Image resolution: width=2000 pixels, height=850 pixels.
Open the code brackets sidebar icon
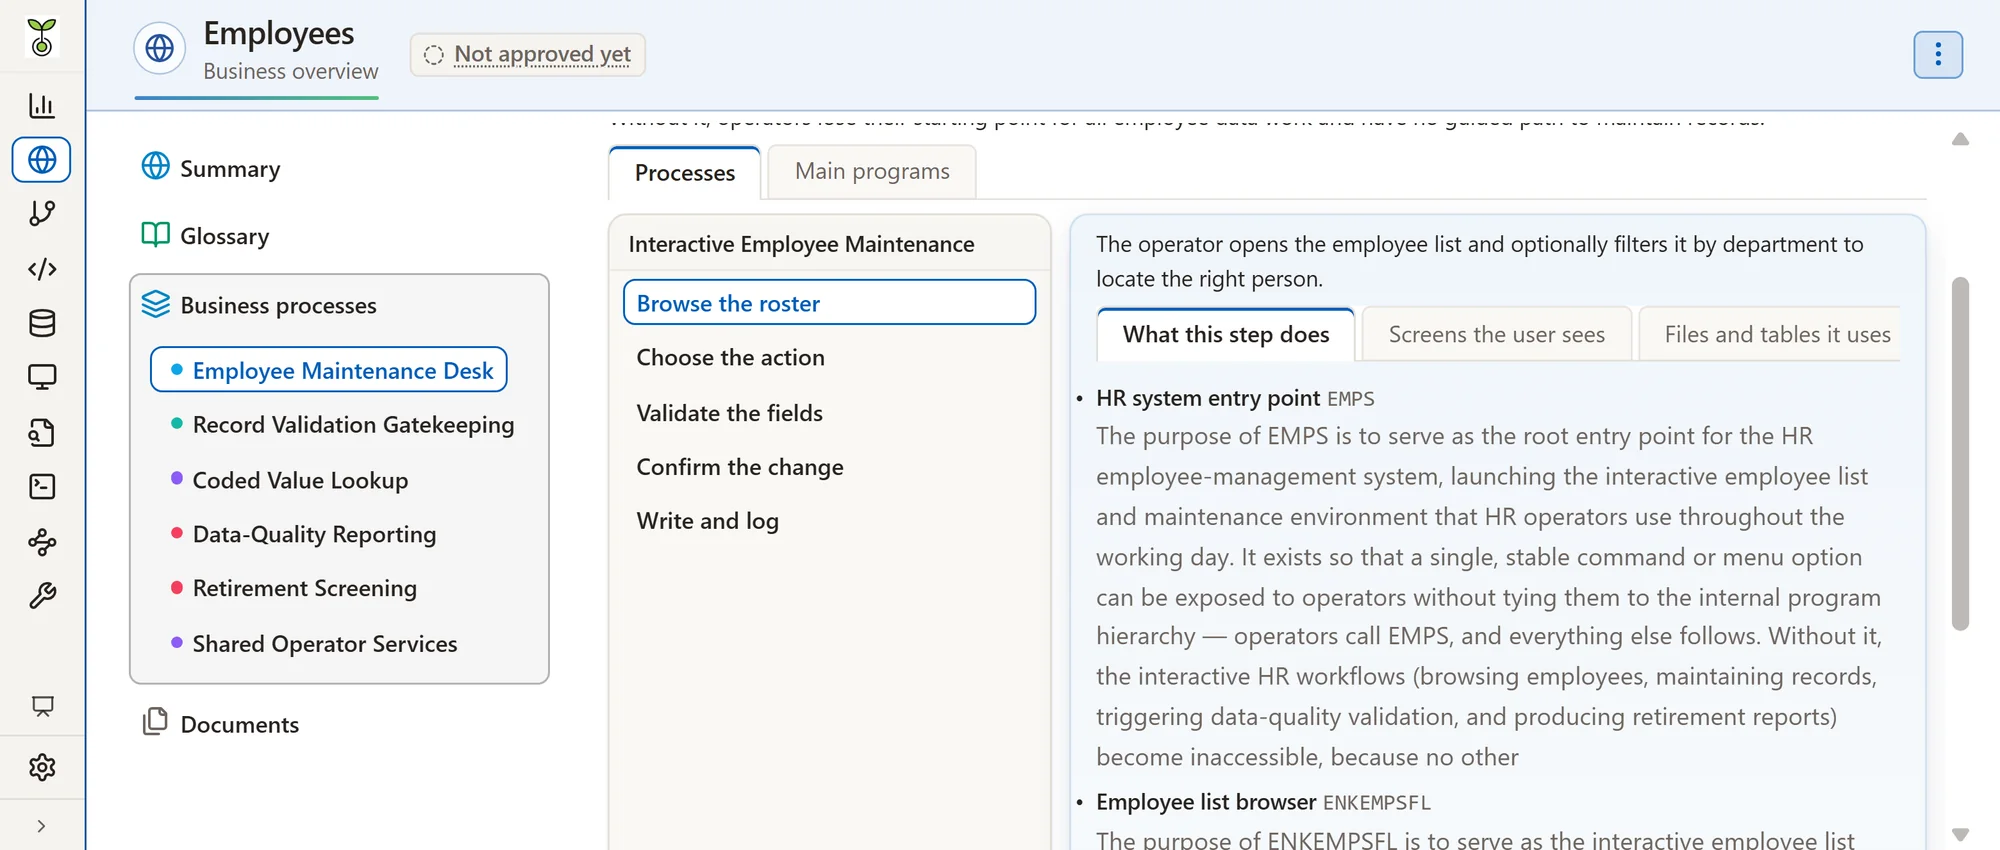(42, 269)
